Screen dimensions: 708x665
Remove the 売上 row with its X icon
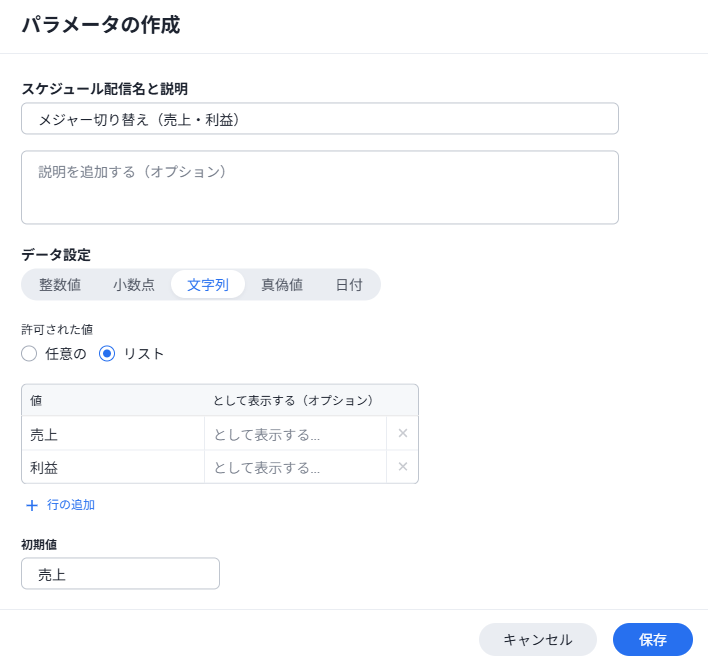(403, 433)
